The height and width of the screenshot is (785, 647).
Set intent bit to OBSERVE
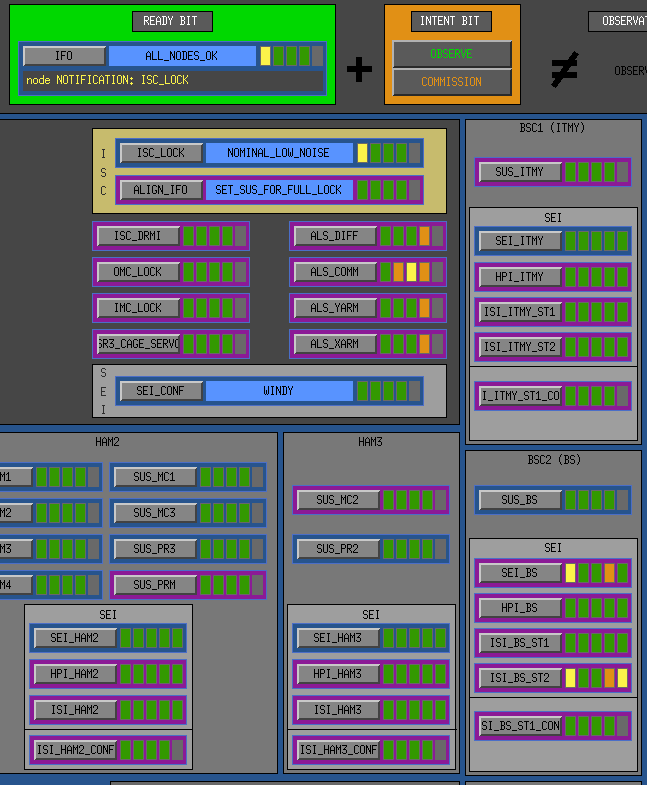pyautogui.click(x=452, y=54)
